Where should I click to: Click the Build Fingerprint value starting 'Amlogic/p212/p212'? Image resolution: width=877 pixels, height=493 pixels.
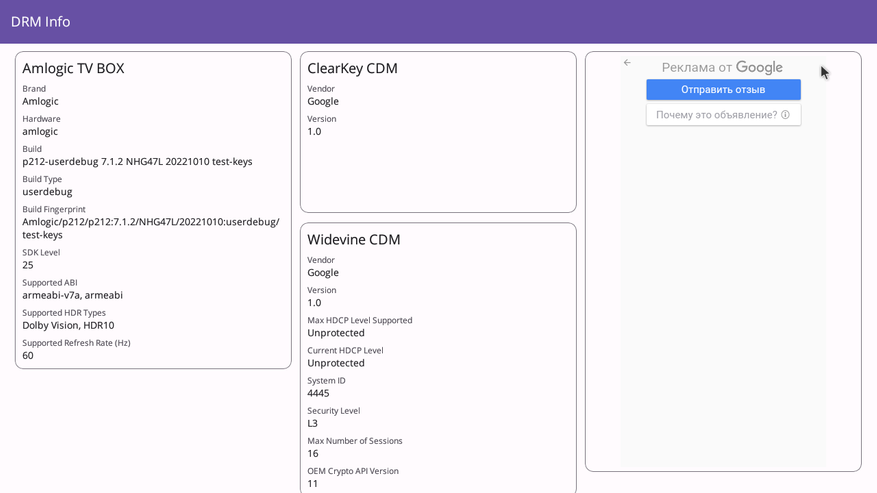pyautogui.click(x=151, y=228)
